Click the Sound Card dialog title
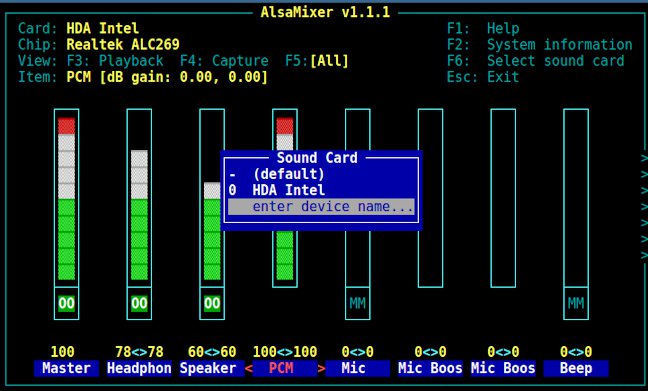 (317, 158)
